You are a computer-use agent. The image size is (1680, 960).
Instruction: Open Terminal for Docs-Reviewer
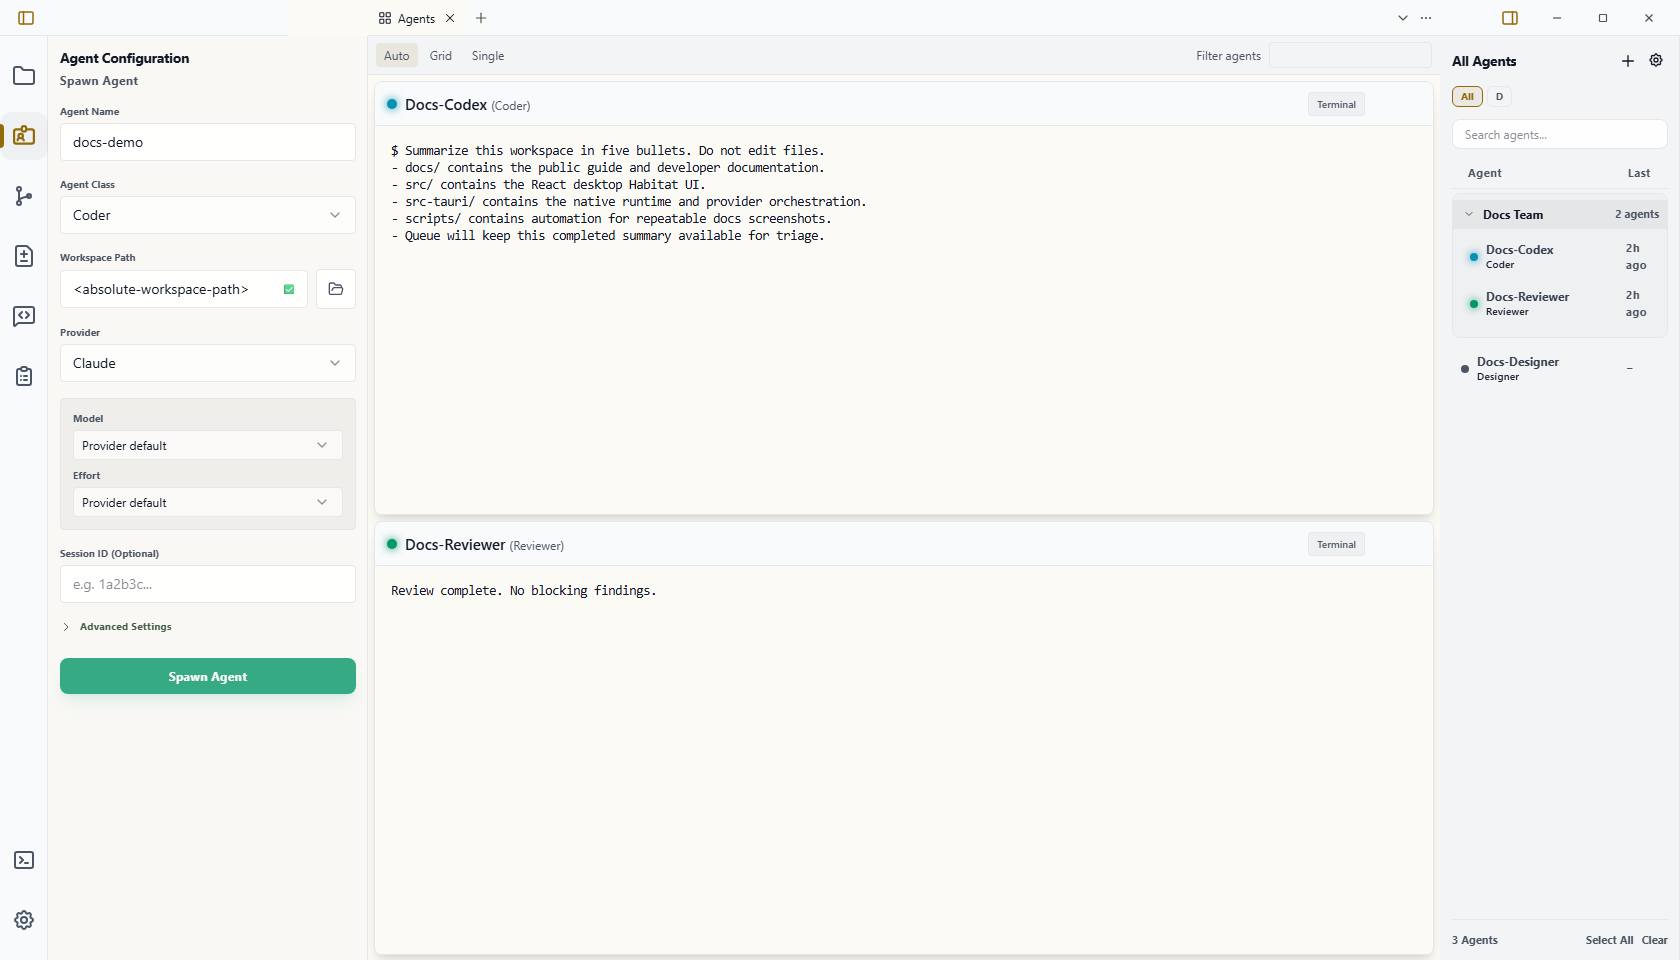[x=1336, y=544]
